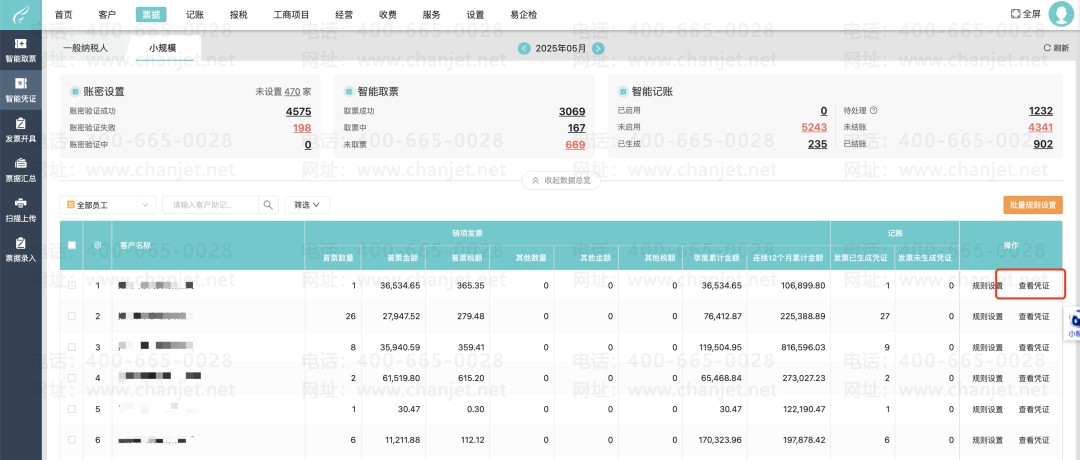Click the feather logo at top left
The height and width of the screenshot is (460, 1080).
tap(21, 14)
